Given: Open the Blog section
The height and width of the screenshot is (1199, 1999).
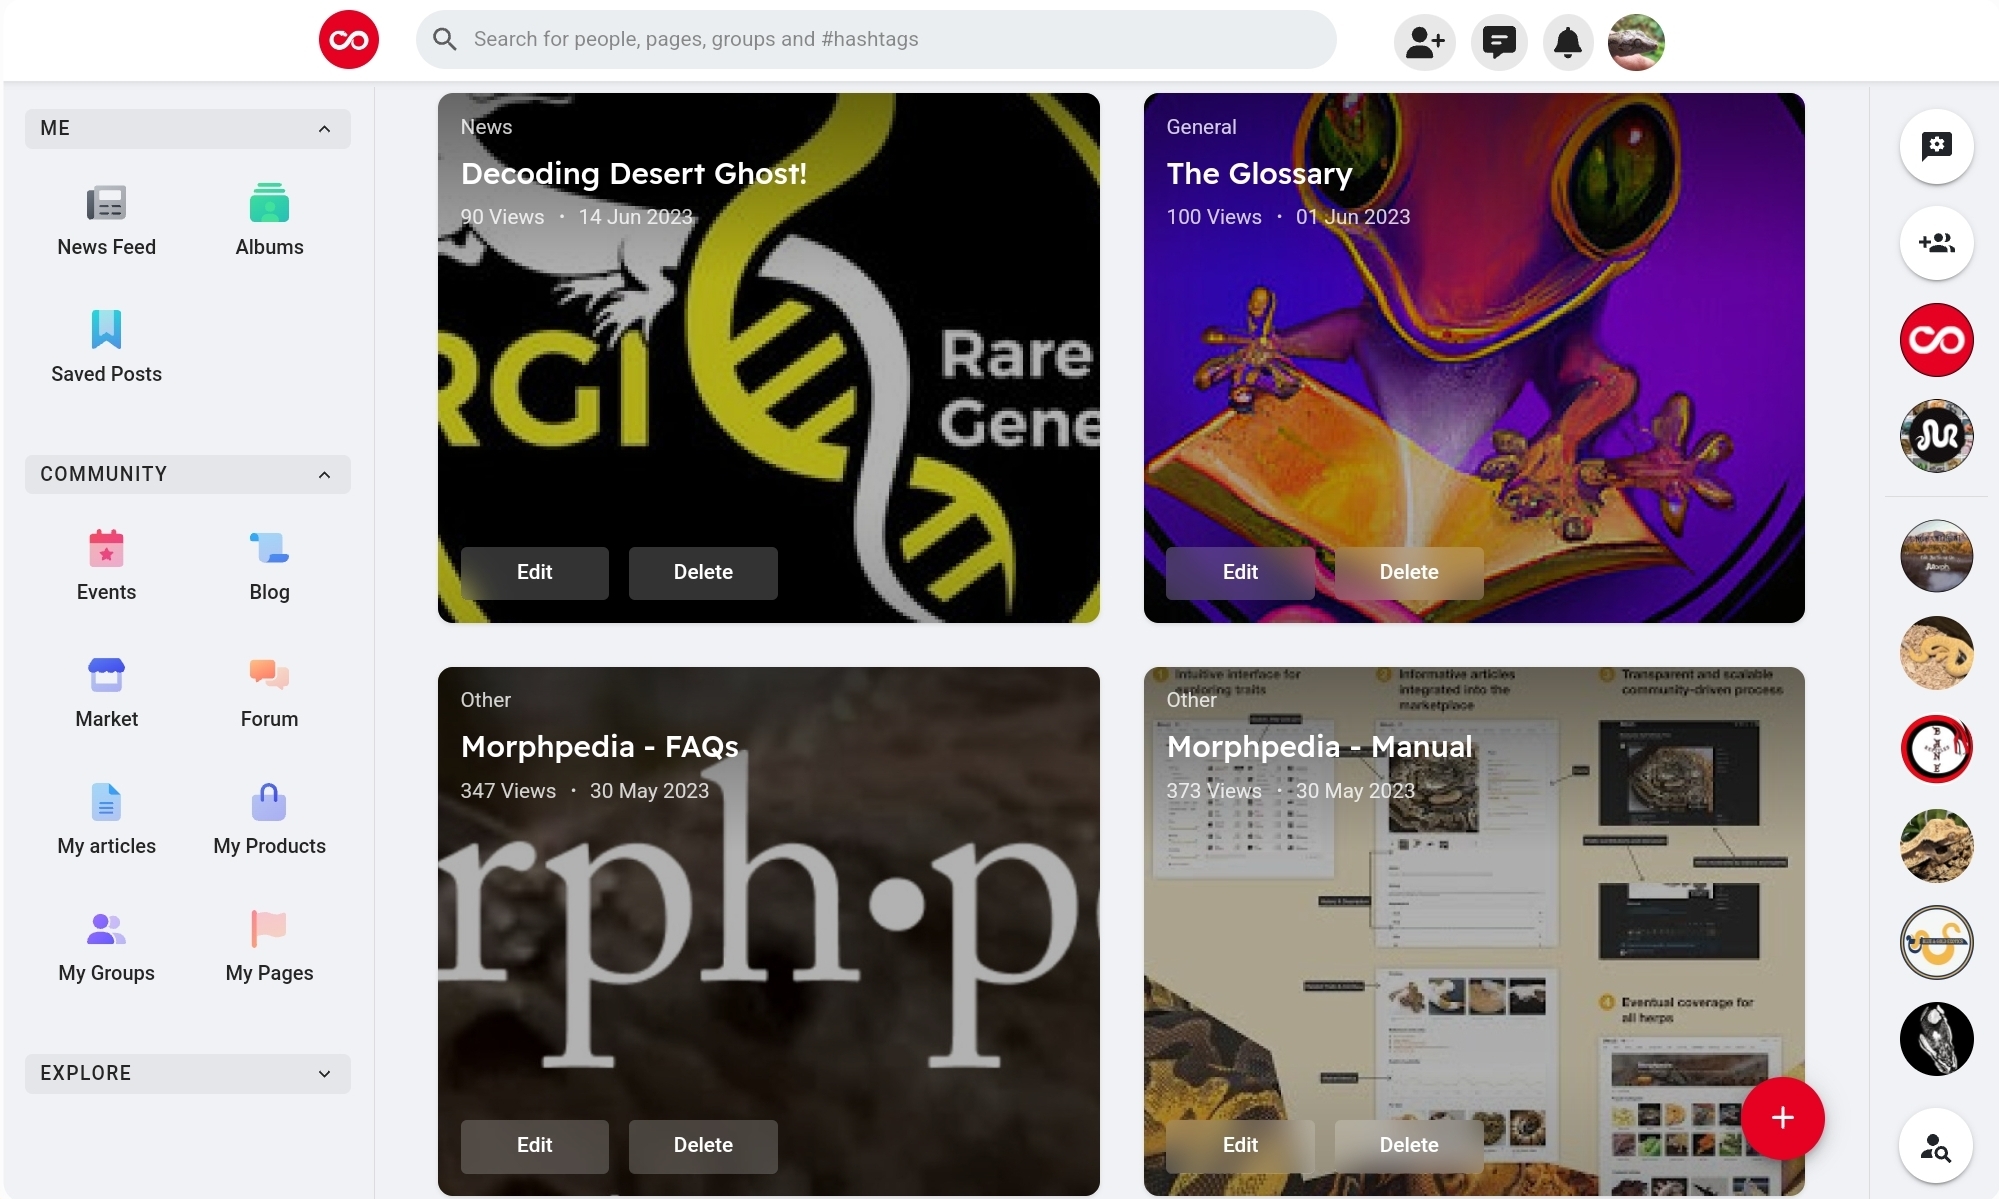Looking at the screenshot, I should [269, 565].
